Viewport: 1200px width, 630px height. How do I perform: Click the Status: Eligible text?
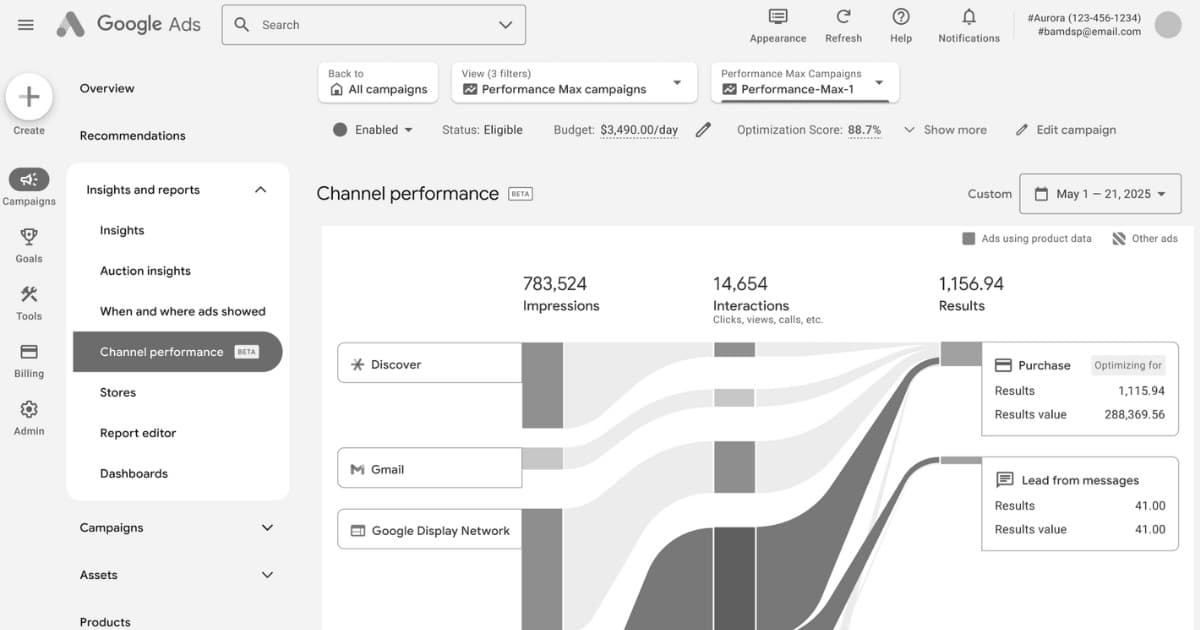(482, 130)
